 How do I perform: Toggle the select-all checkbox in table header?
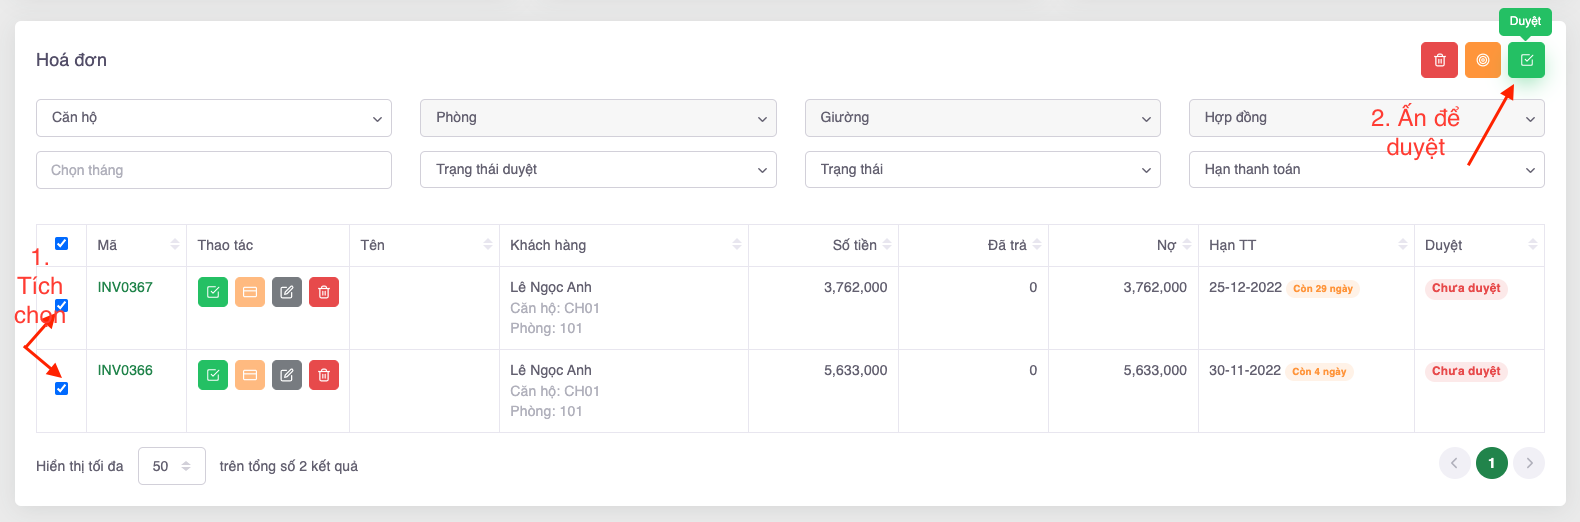coord(61,244)
